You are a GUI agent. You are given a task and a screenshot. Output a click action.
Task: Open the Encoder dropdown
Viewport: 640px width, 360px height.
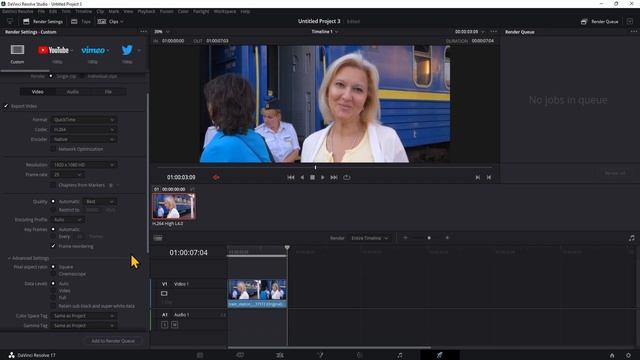click(84, 139)
